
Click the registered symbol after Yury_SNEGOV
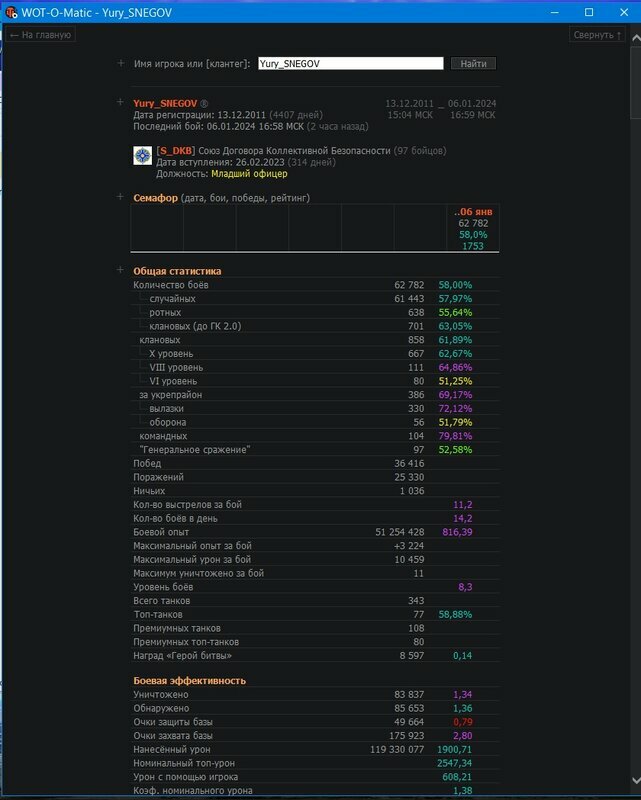click(x=204, y=103)
